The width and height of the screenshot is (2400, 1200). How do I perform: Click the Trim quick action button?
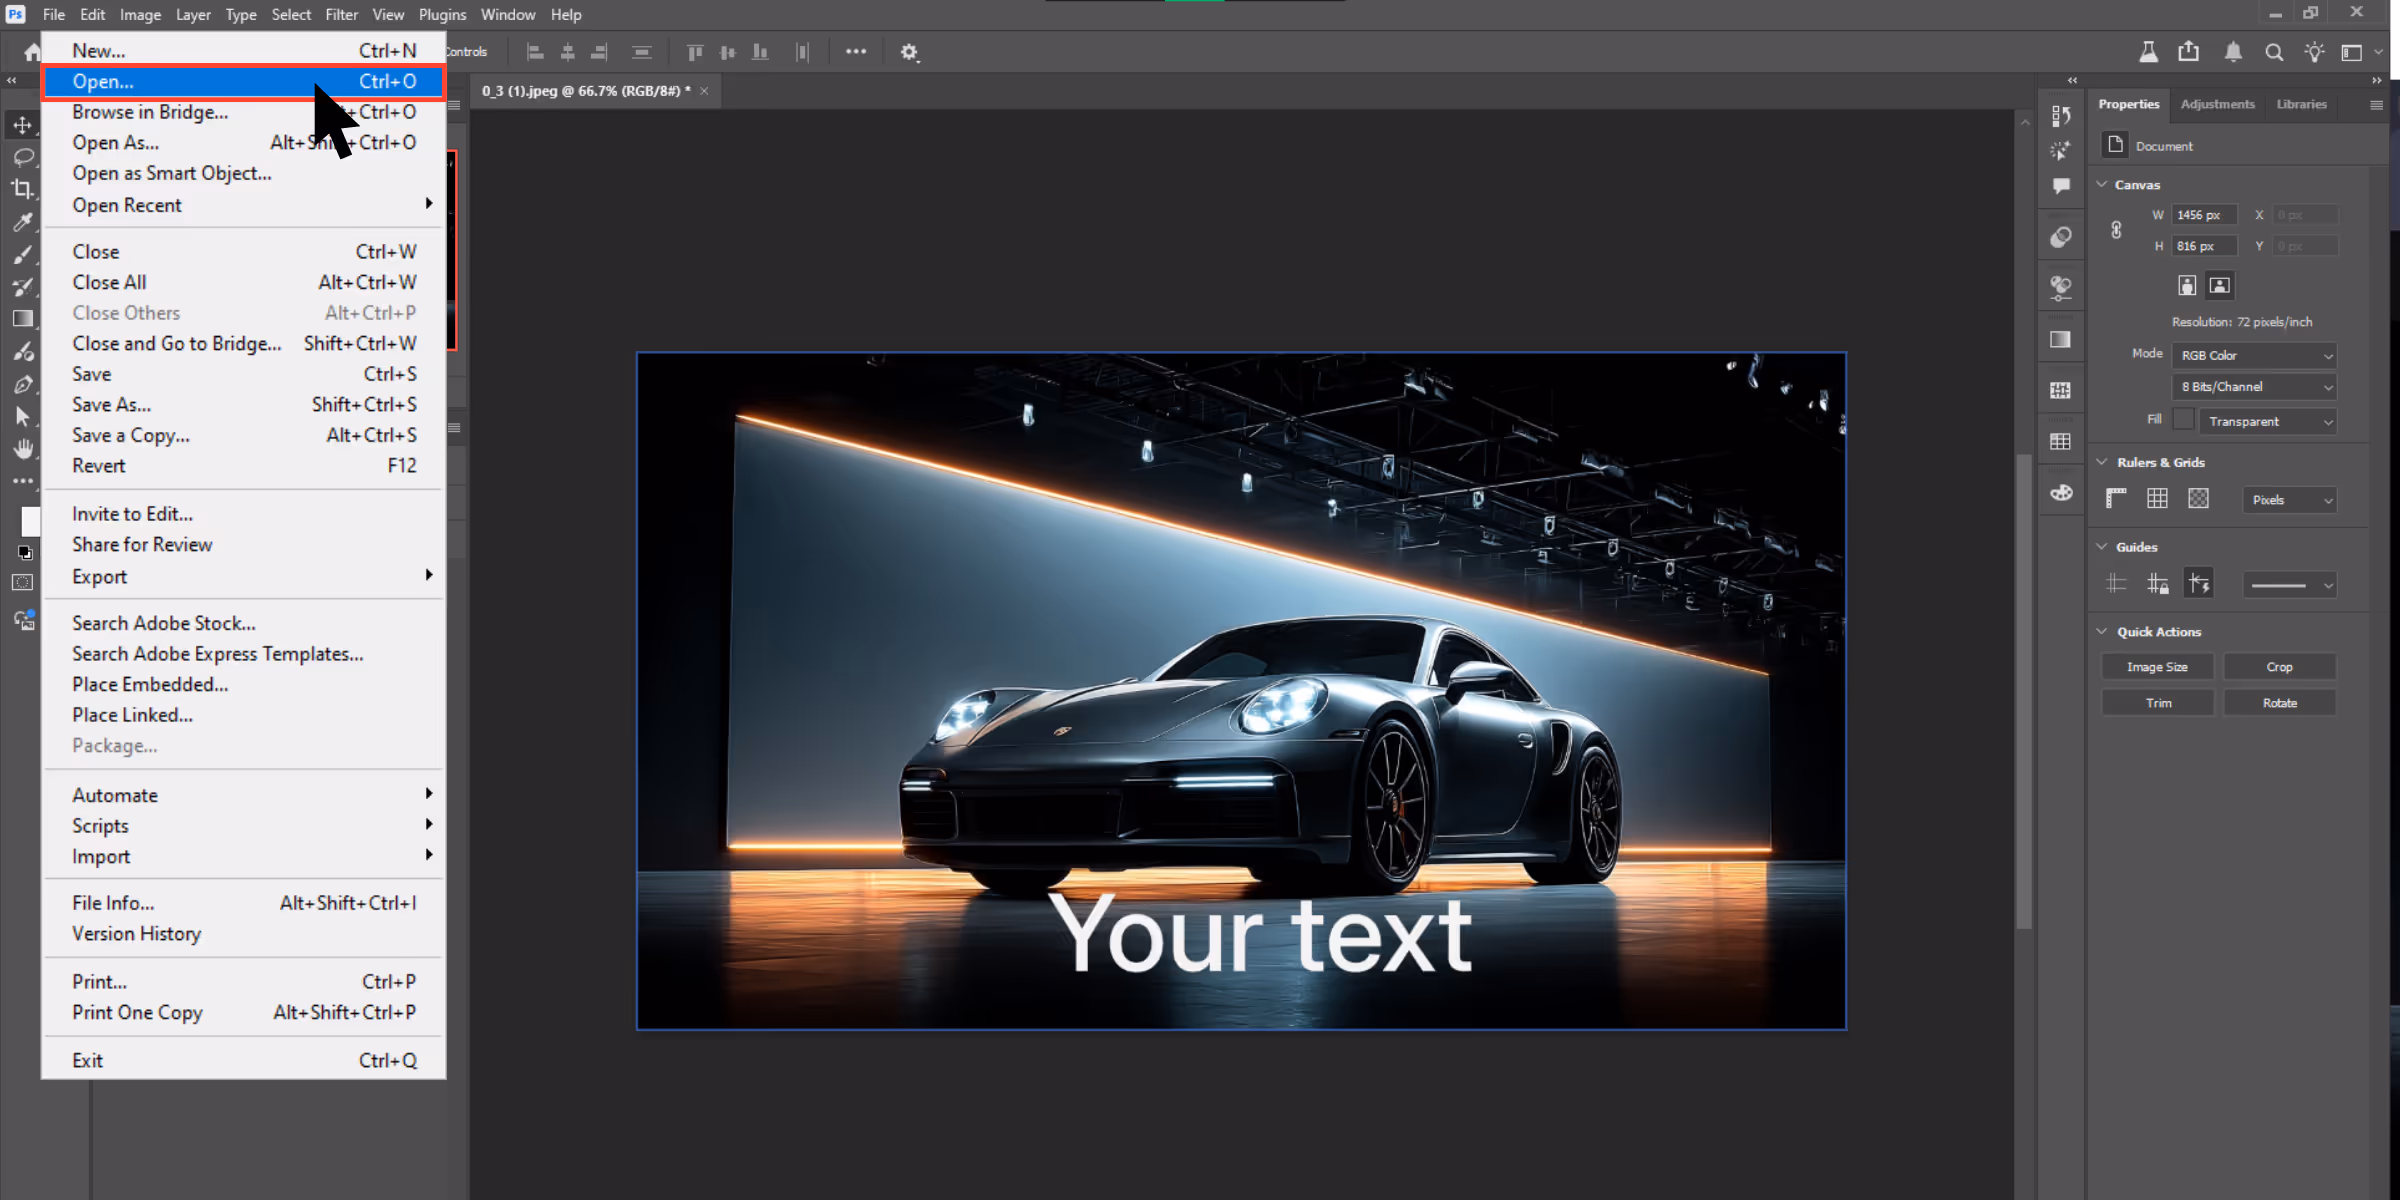tap(2157, 703)
